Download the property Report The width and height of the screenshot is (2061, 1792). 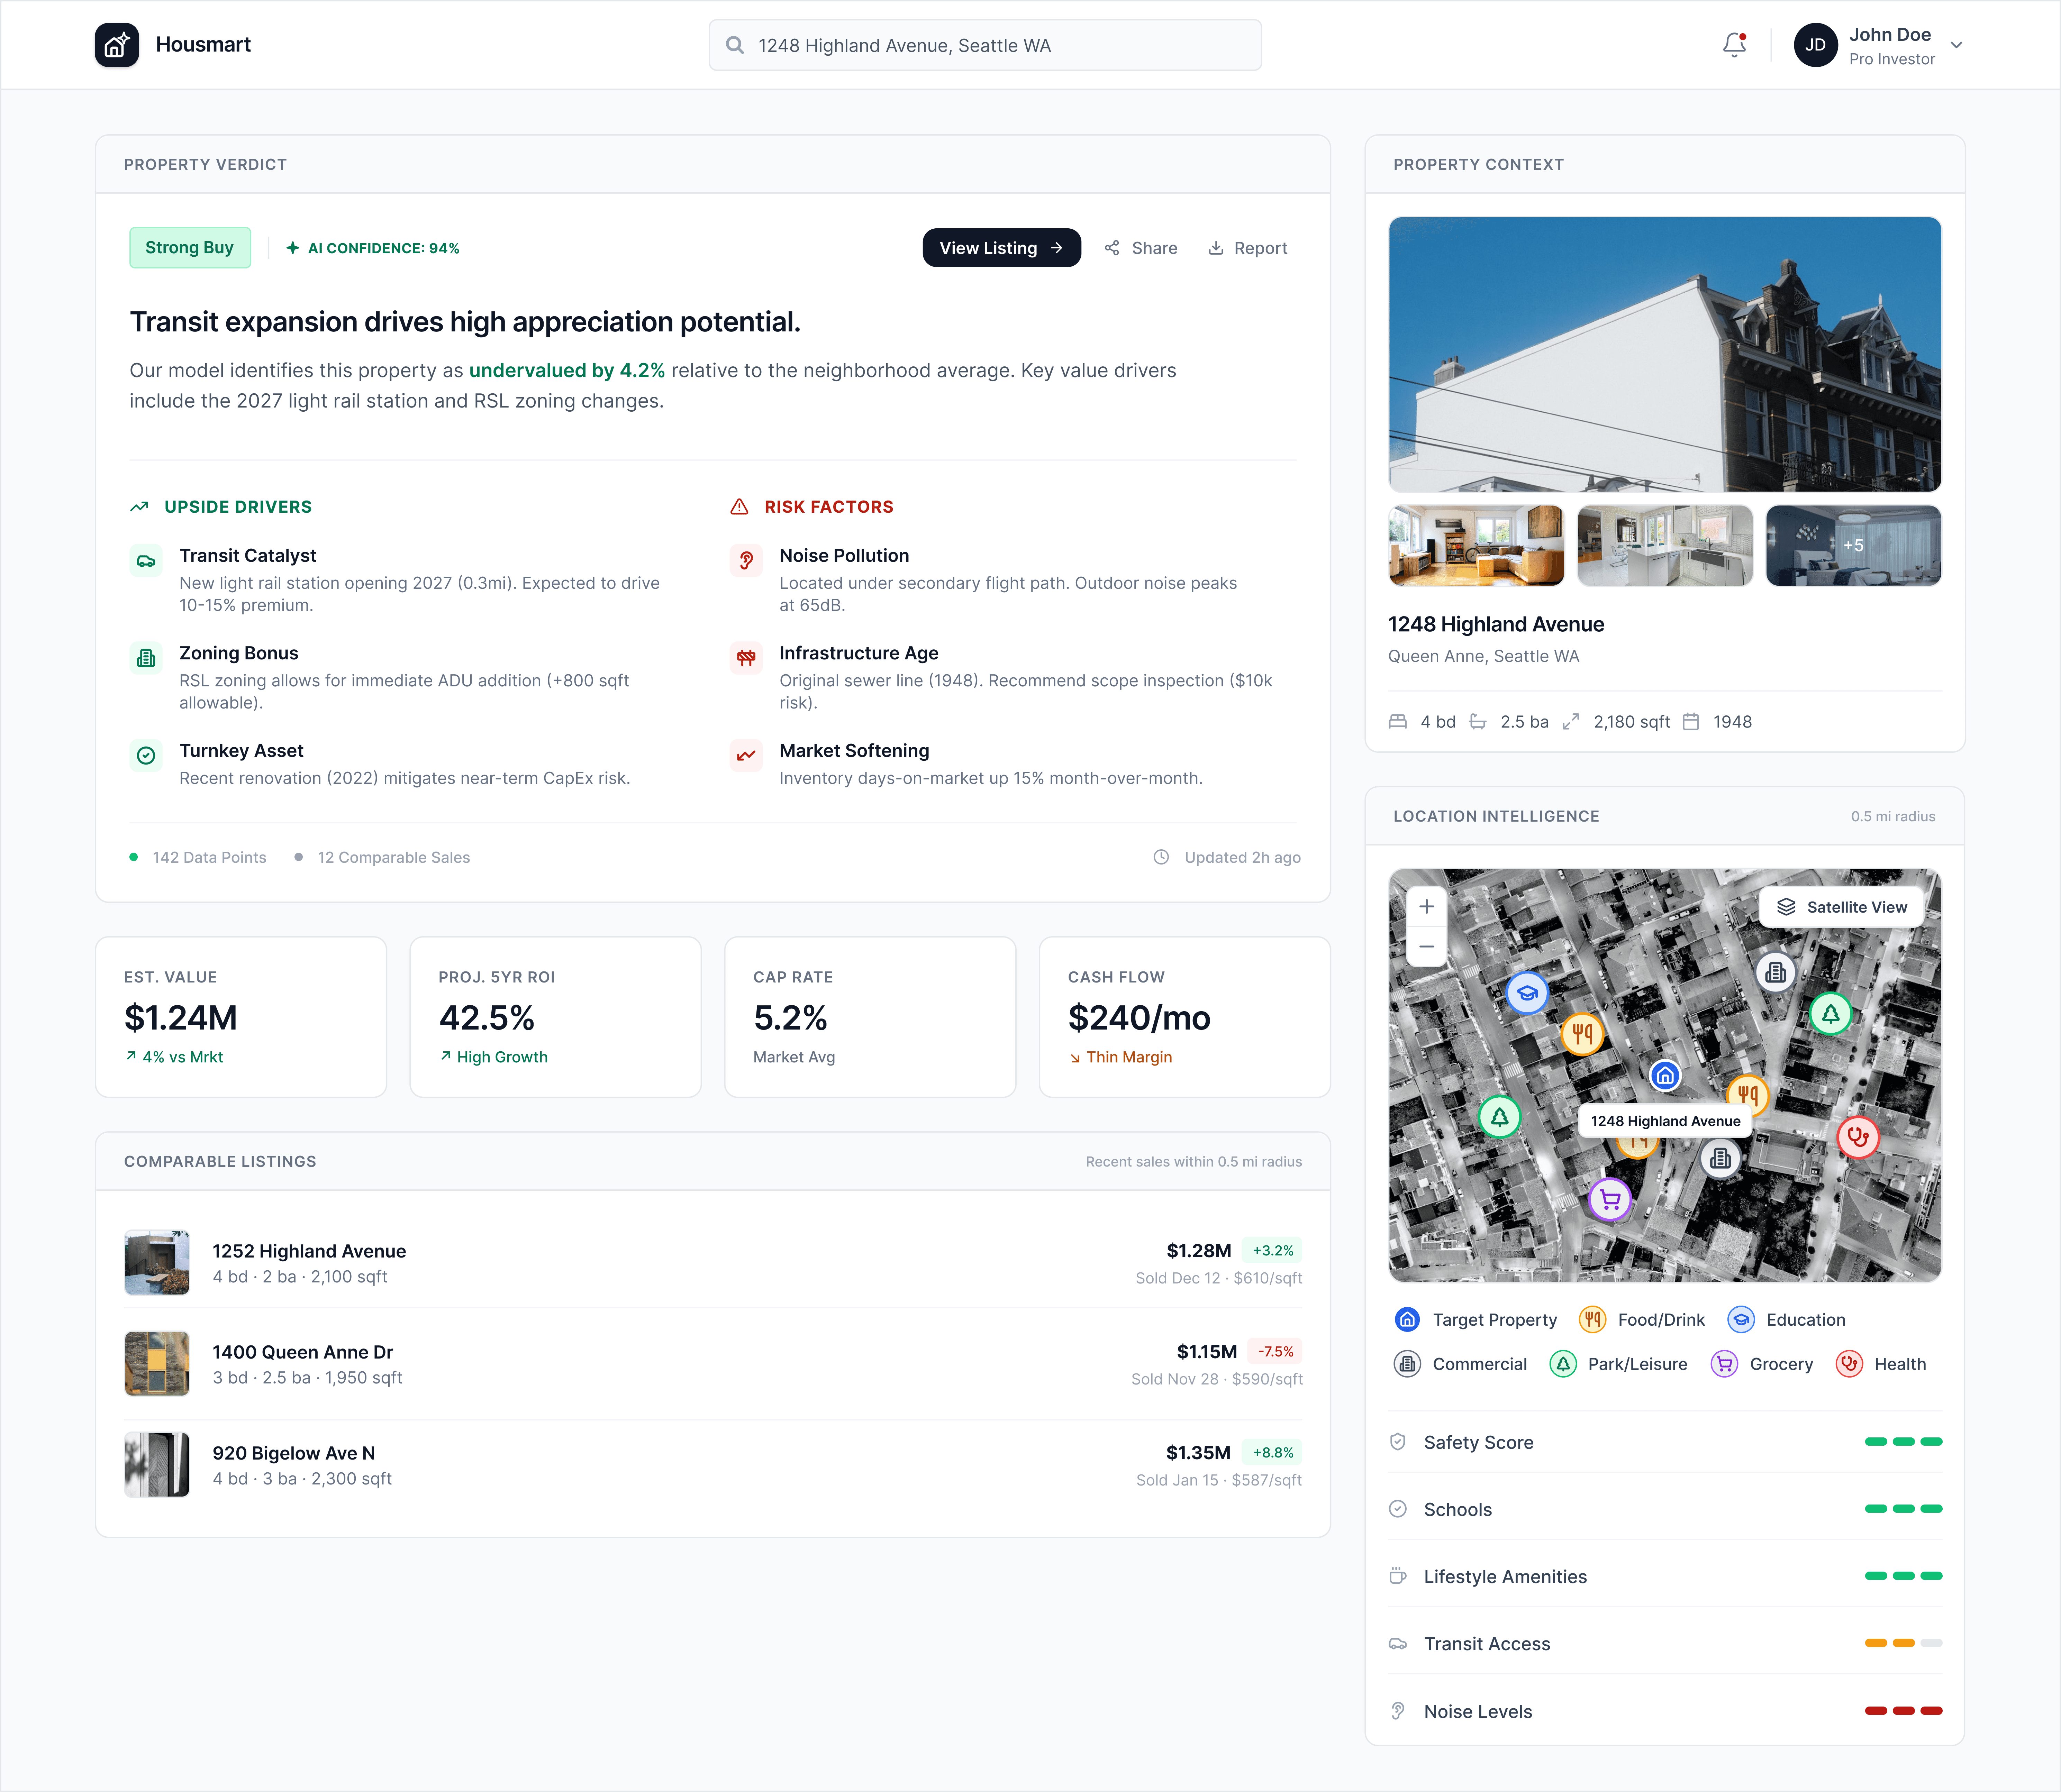pos(1248,248)
